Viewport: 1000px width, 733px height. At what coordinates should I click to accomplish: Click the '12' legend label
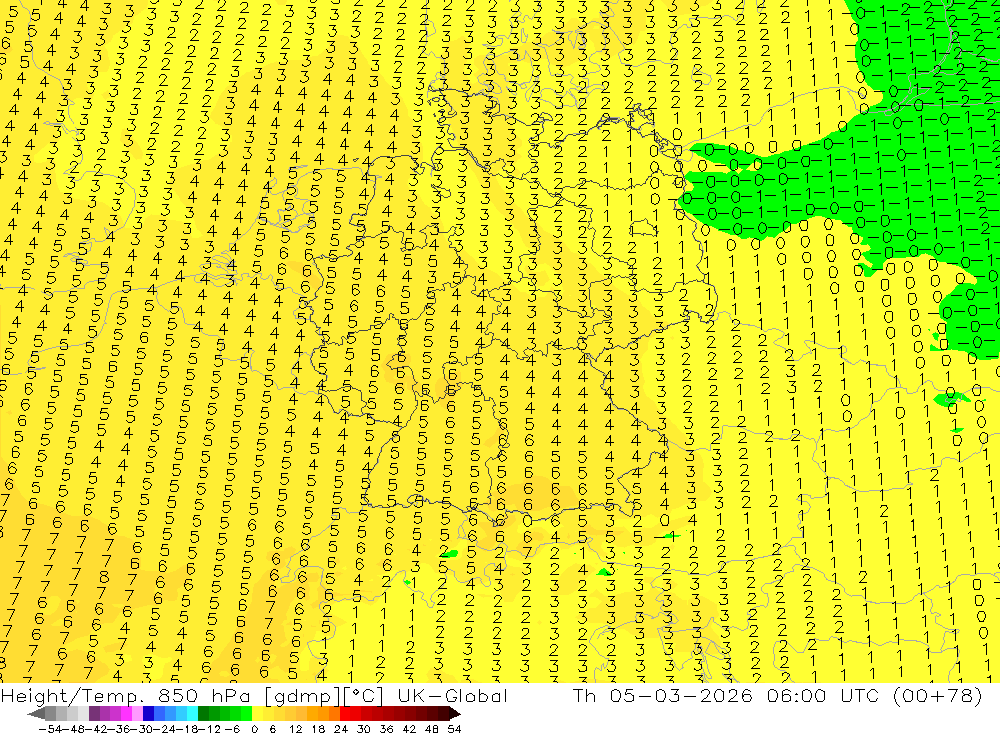295,729
